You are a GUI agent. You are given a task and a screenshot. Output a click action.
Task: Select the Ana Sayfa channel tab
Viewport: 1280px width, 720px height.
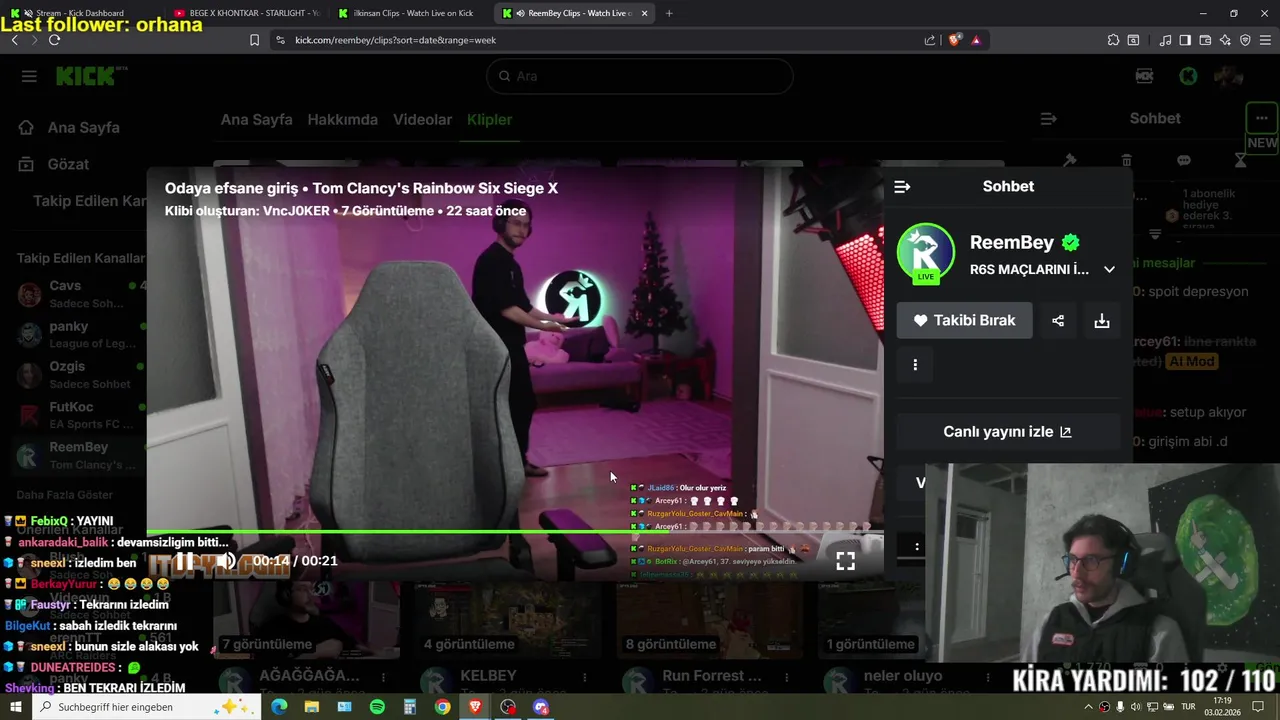click(x=257, y=119)
